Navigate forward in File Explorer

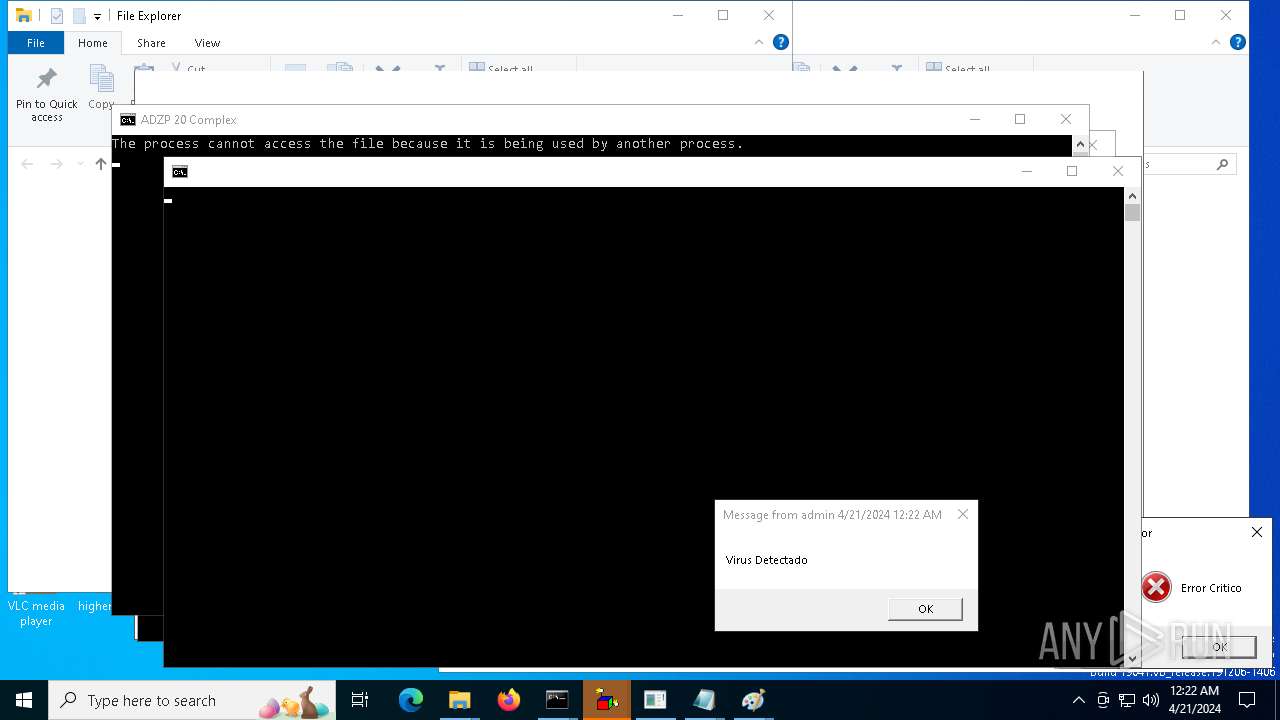click(56, 164)
